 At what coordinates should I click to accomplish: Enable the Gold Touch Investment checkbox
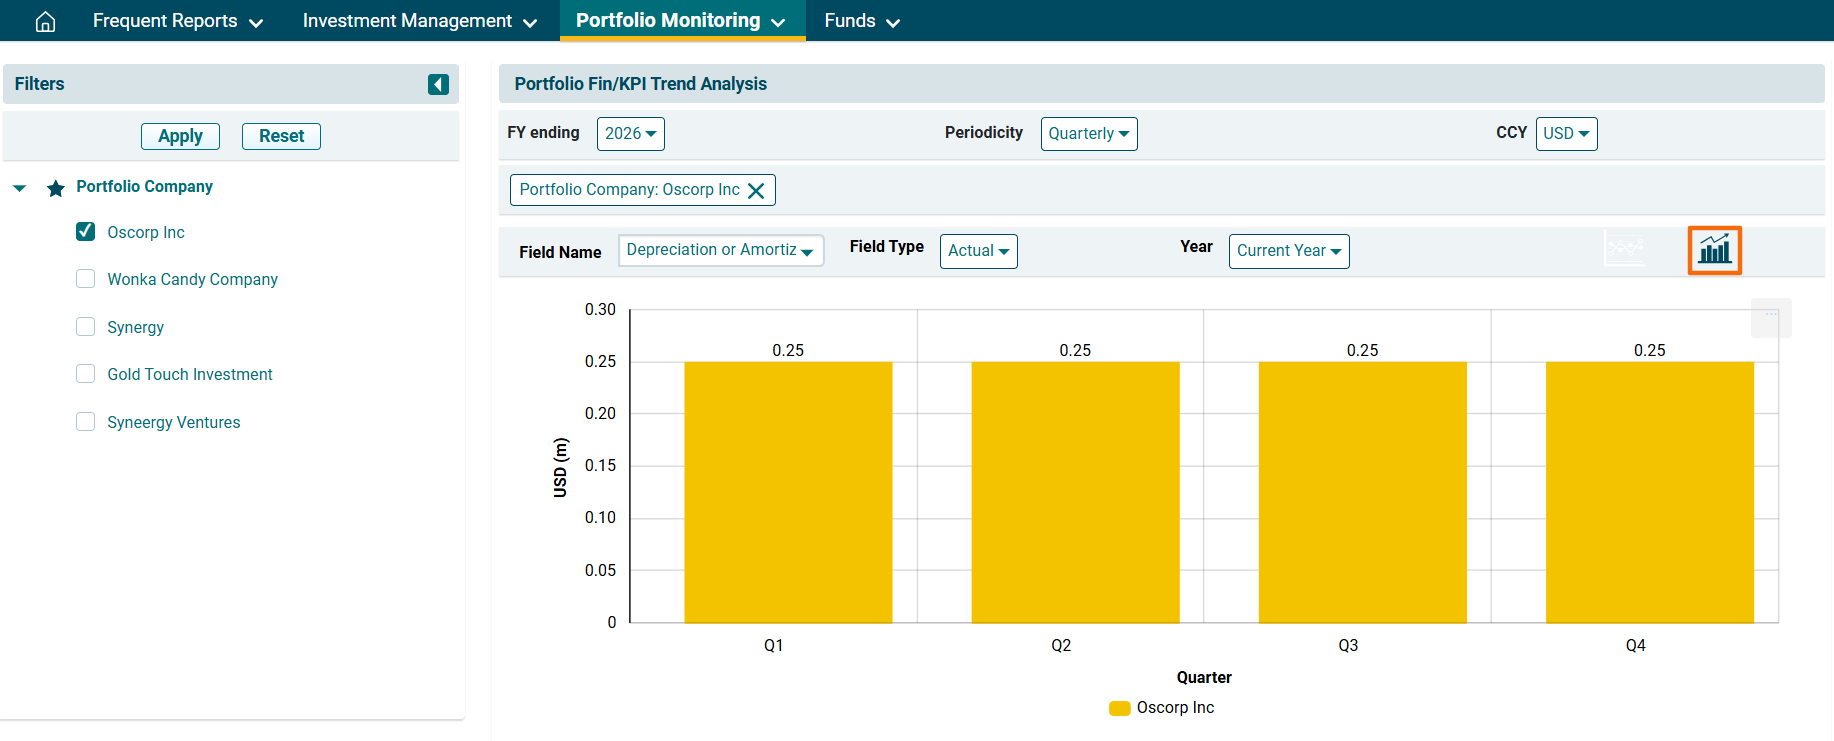click(86, 374)
